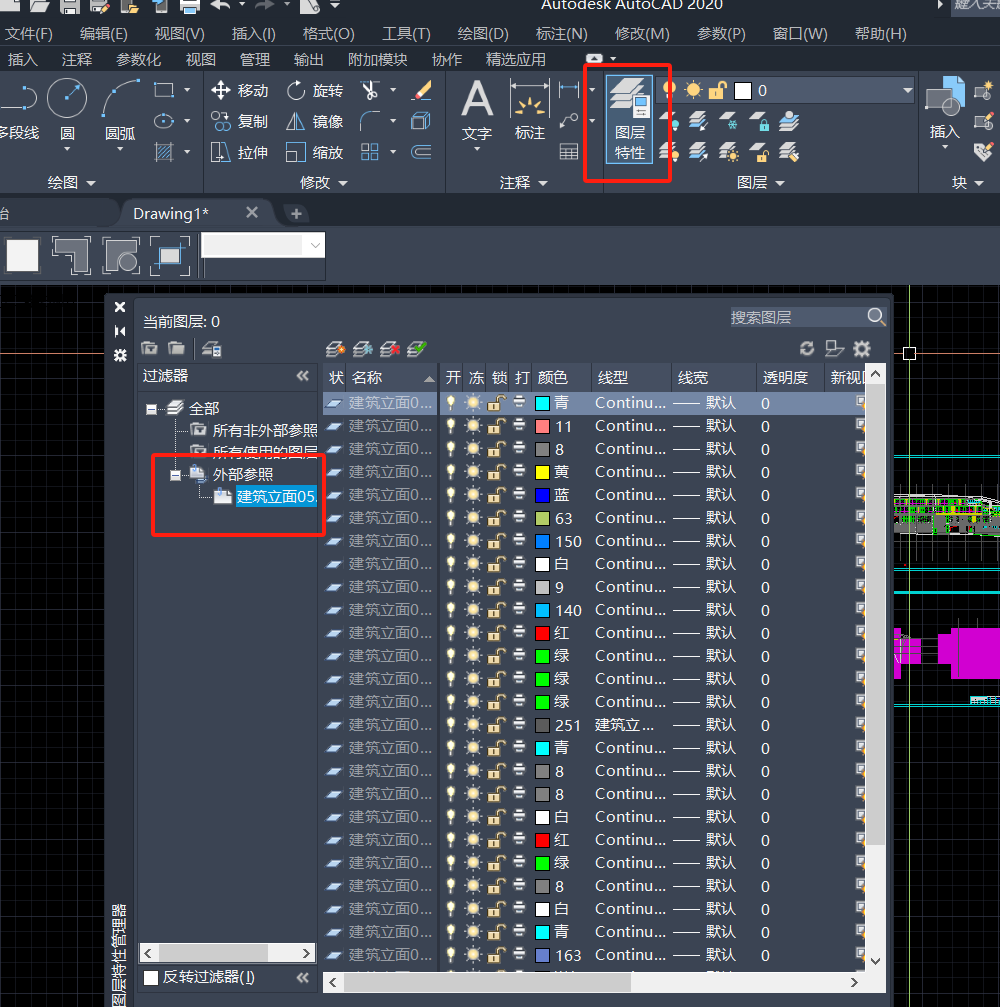
Task: Open the 图层特性 layer properties manager
Action: (629, 123)
